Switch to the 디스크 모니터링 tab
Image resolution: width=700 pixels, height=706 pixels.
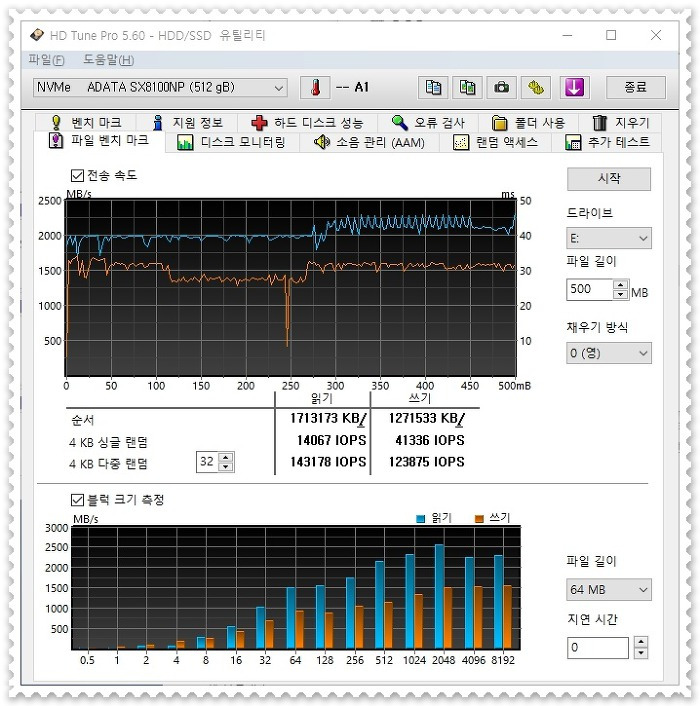[x=231, y=143]
